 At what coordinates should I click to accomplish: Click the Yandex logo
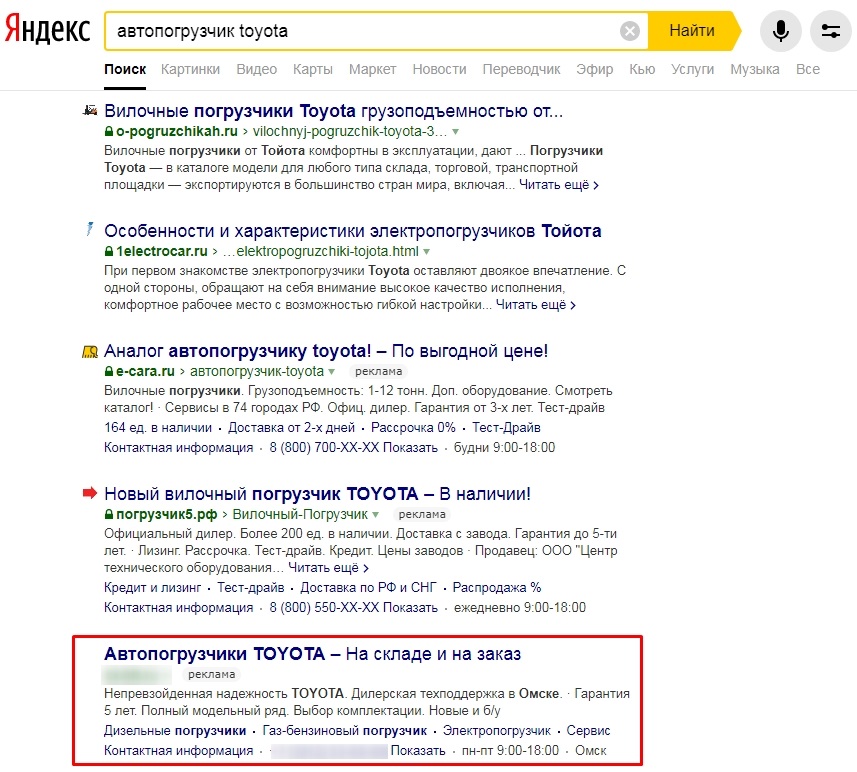47,30
